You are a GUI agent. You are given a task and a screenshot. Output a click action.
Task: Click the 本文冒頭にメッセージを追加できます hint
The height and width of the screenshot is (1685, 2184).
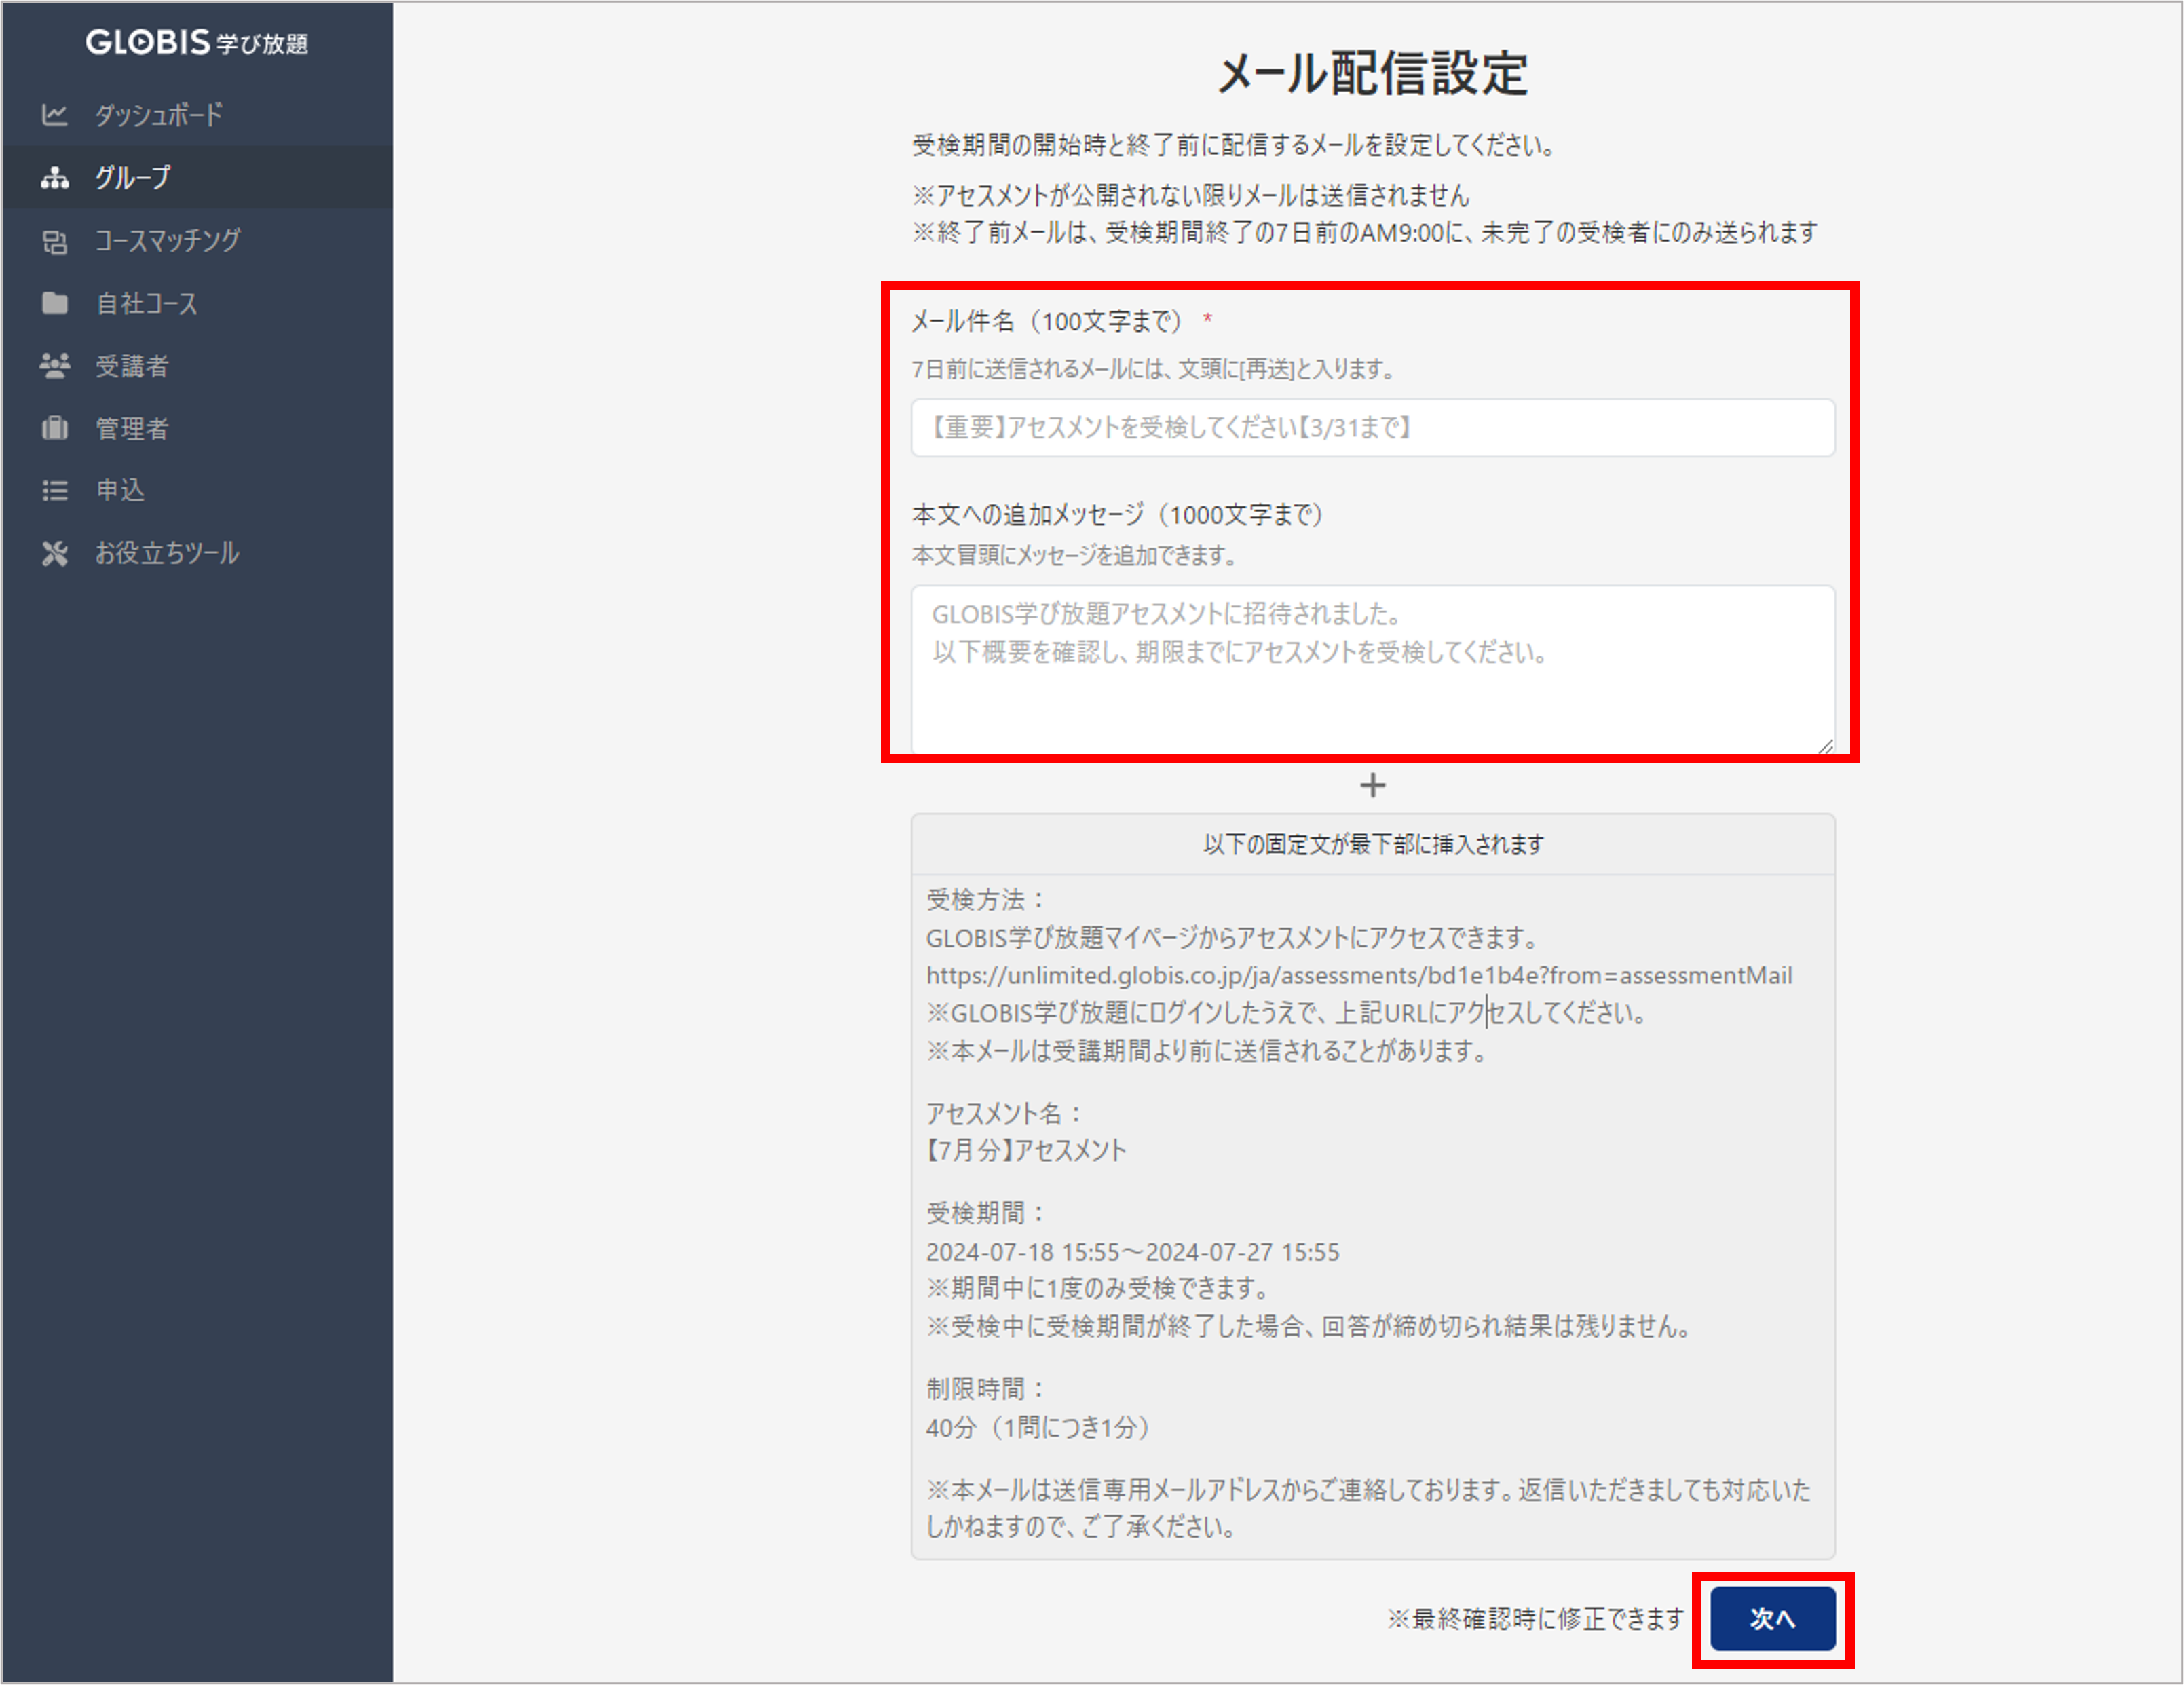point(1075,555)
